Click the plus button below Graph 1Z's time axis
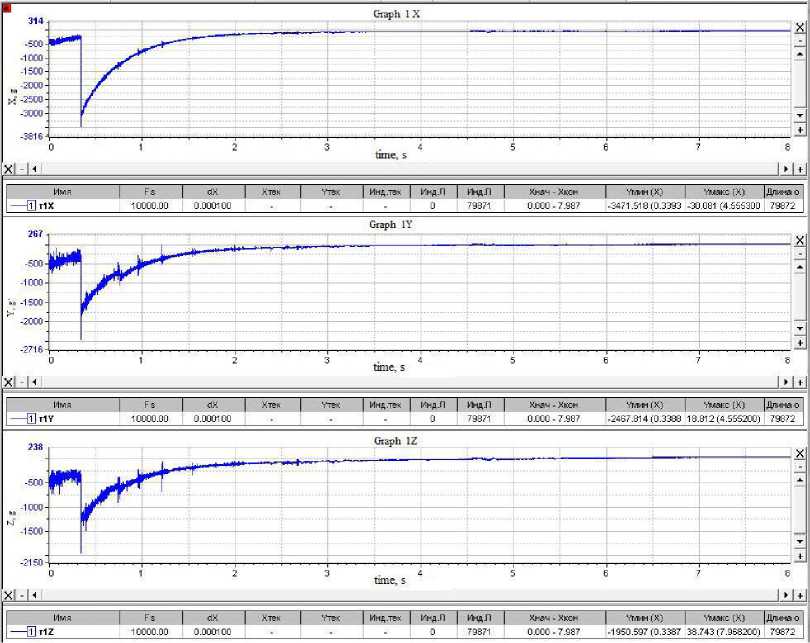Viewport: 810px width, 643px height. [x=800, y=595]
